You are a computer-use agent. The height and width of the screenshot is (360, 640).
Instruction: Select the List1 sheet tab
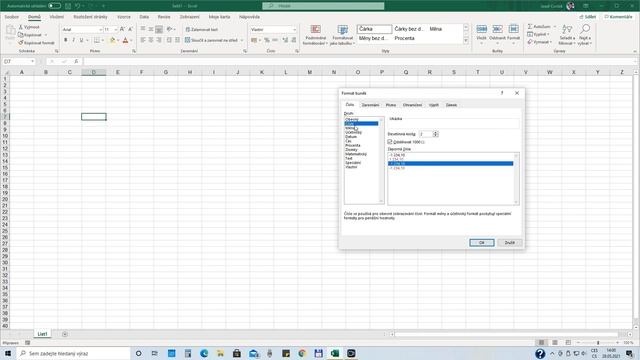pos(42,334)
